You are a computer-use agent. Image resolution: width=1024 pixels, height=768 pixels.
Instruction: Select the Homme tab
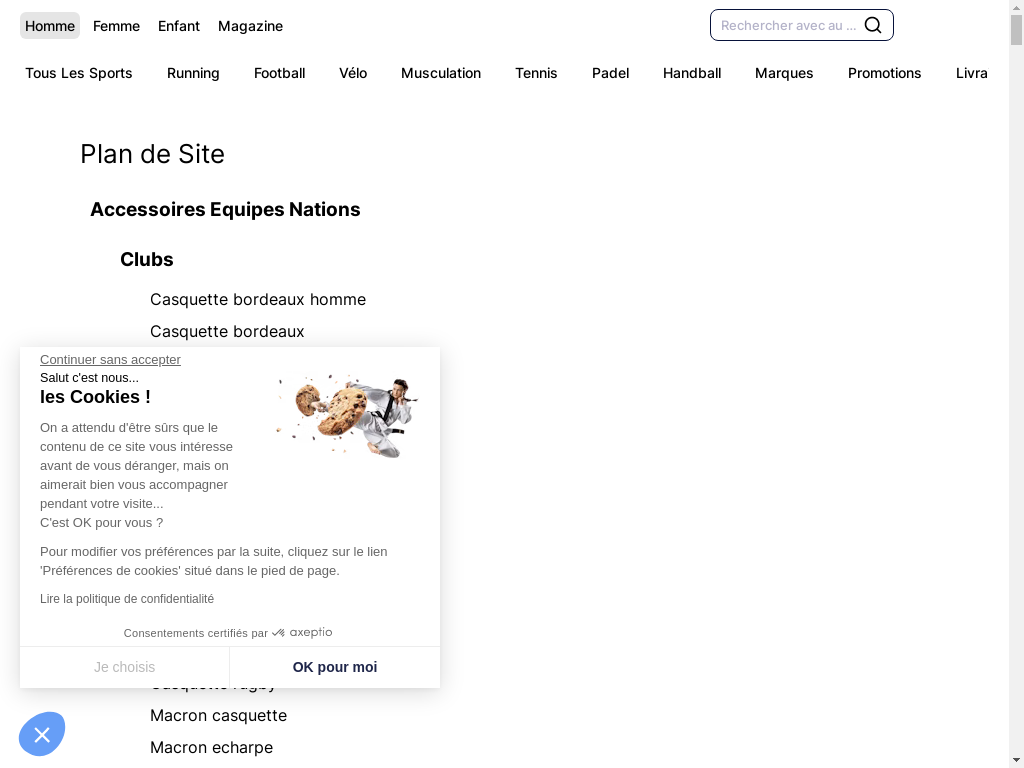tap(50, 26)
